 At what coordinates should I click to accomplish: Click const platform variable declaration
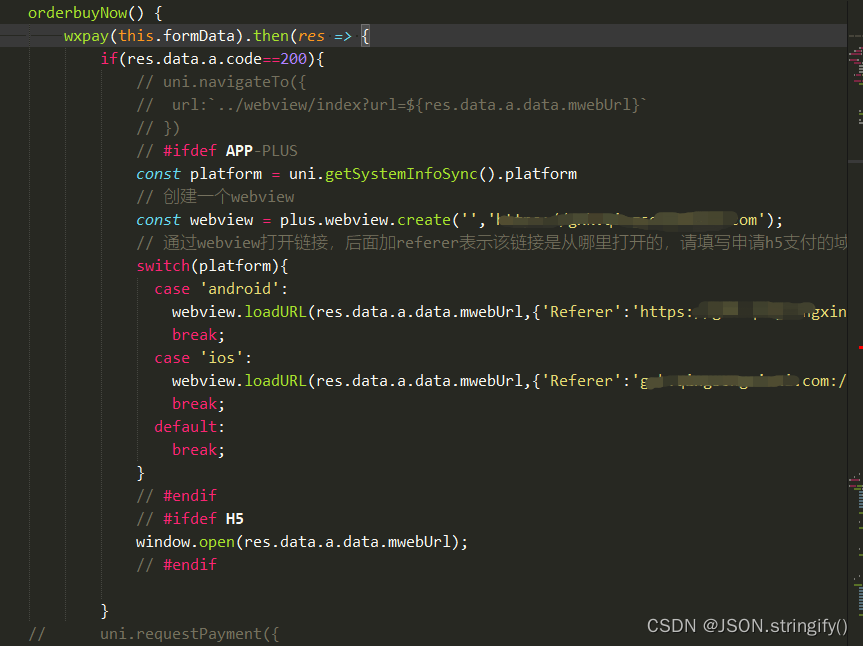pos(226,174)
